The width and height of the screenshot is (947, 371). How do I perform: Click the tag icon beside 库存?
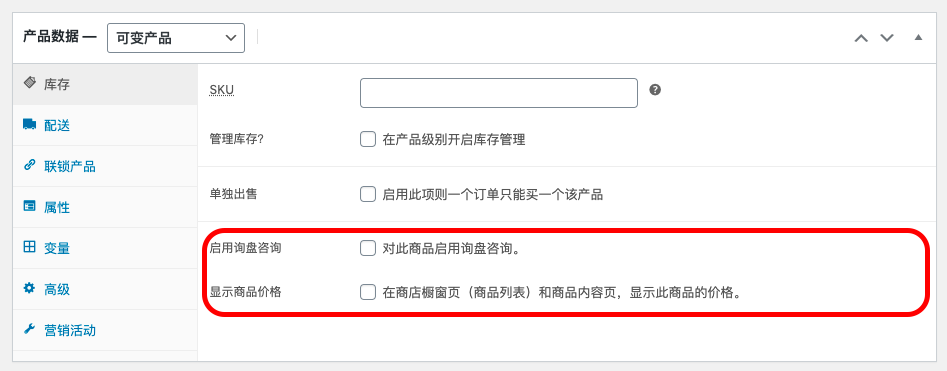coord(29,83)
